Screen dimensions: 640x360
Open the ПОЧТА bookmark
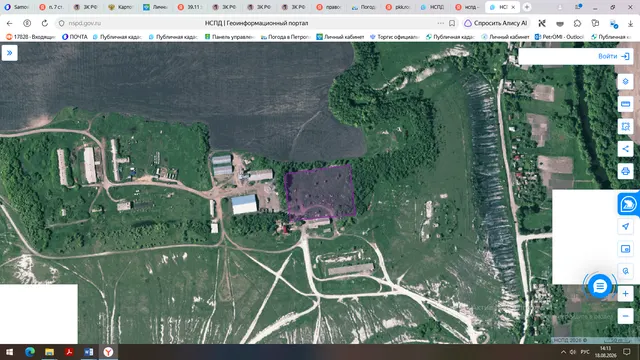click(75, 37)
